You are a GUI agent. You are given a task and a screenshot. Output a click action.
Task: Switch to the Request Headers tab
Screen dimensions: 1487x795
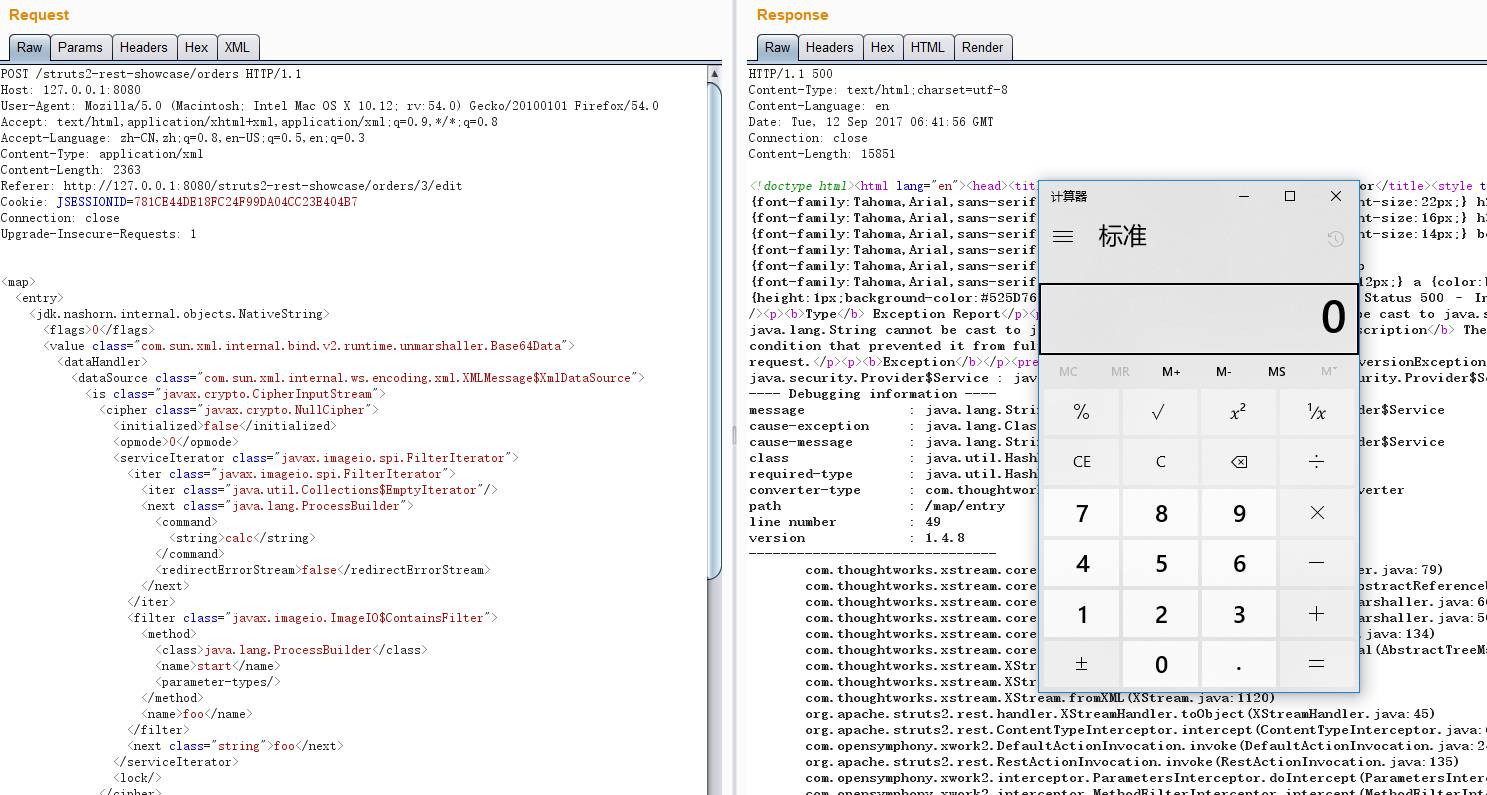click(143, 47)
